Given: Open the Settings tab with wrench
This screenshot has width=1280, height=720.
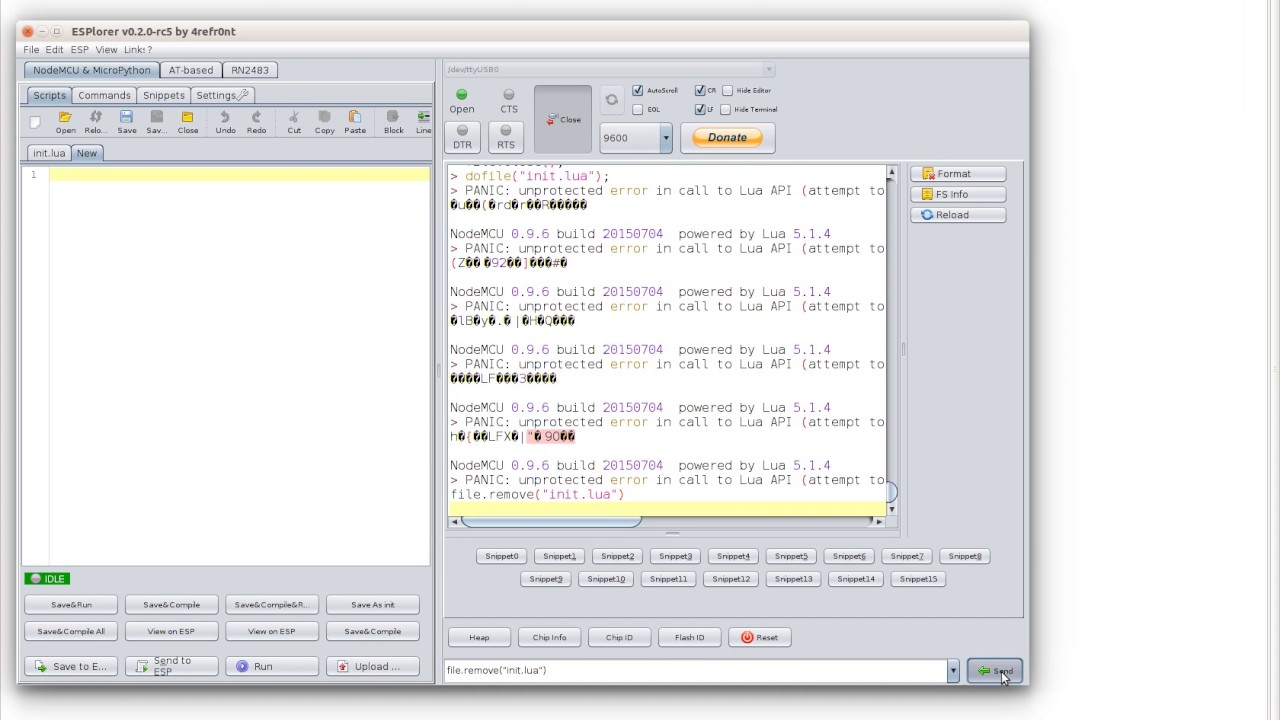Looking at the screenshot, I should coord(222,95).
